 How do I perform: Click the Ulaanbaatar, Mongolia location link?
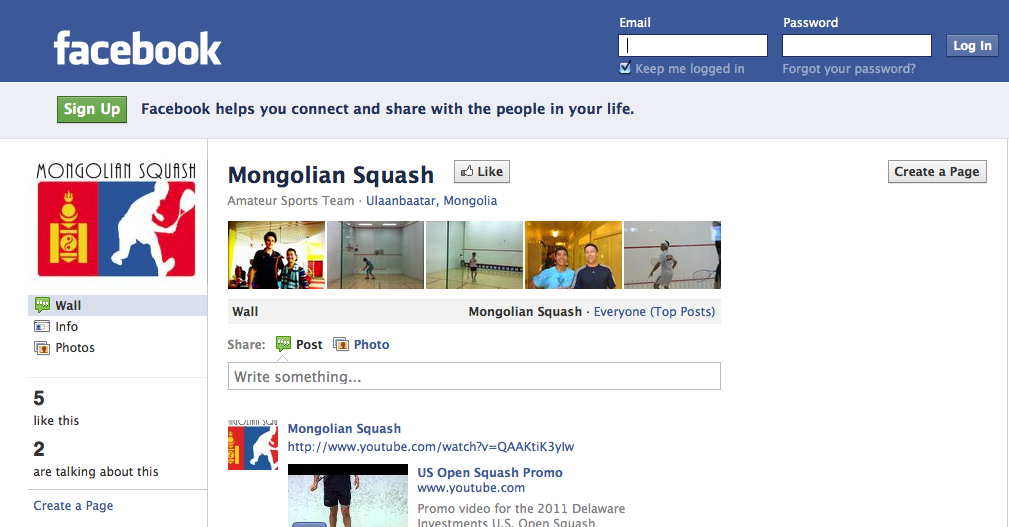432,201
